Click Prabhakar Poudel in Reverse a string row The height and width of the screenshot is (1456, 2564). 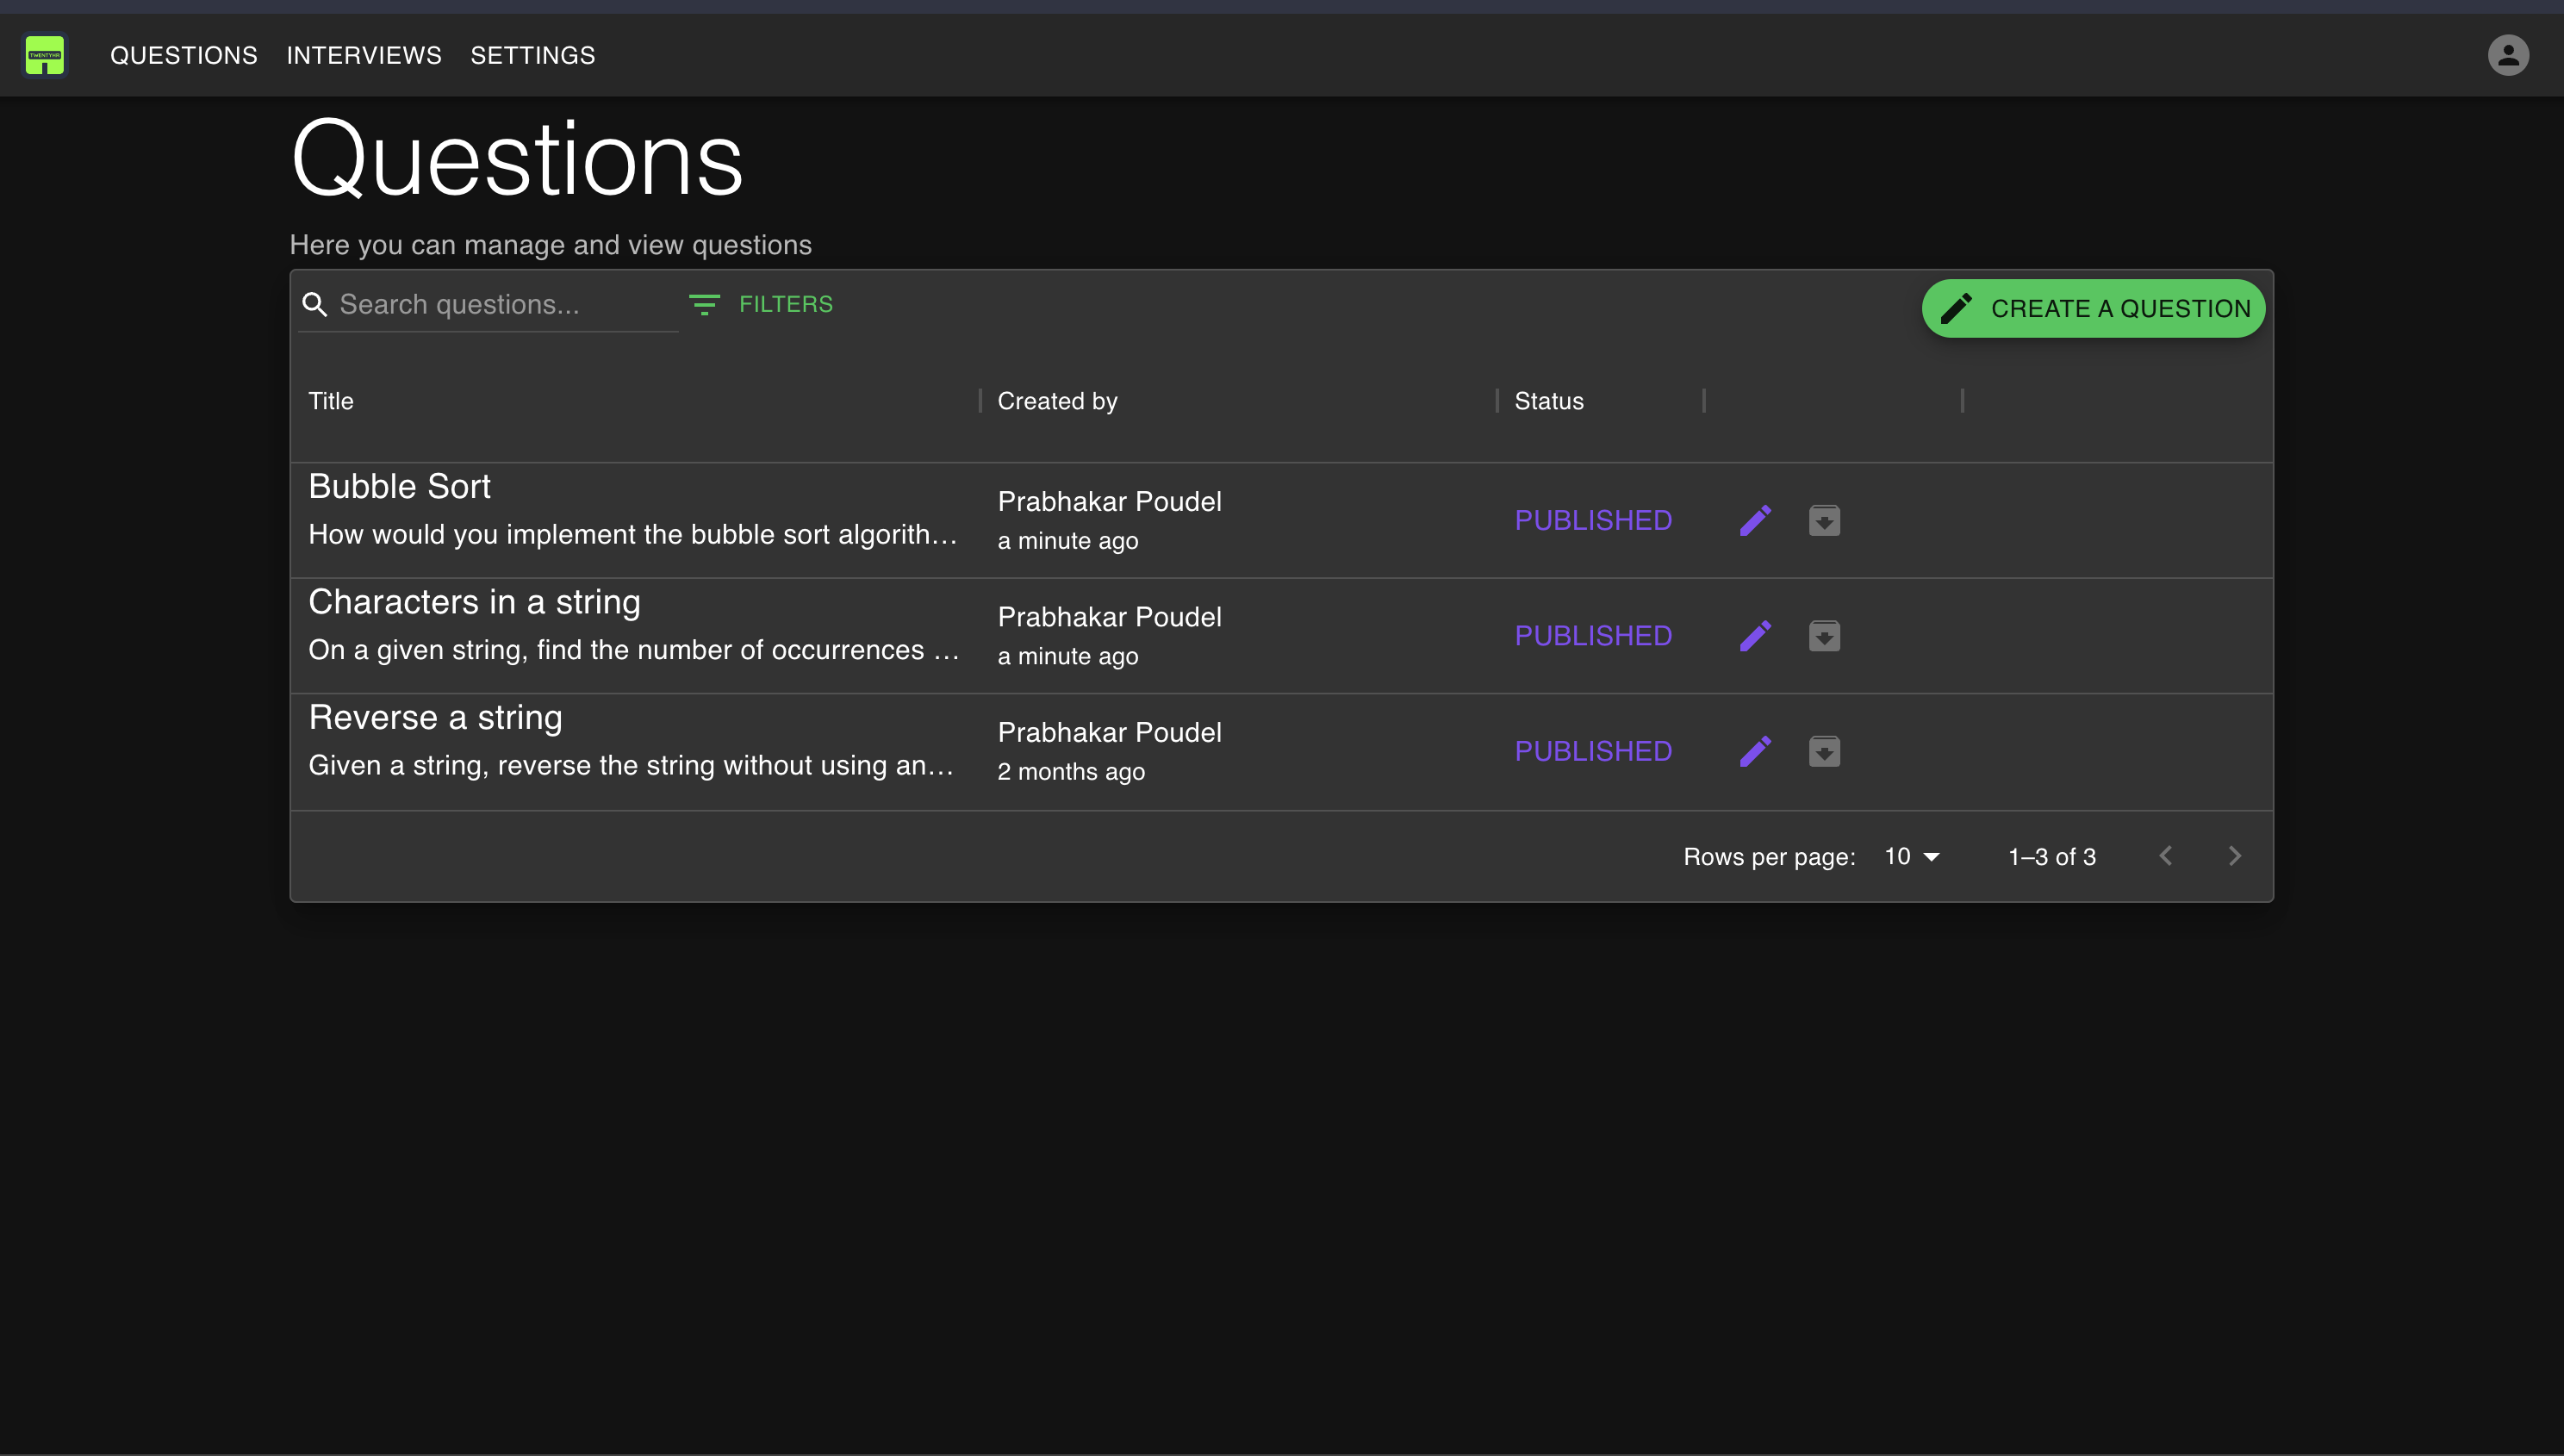coord(1110,732)
